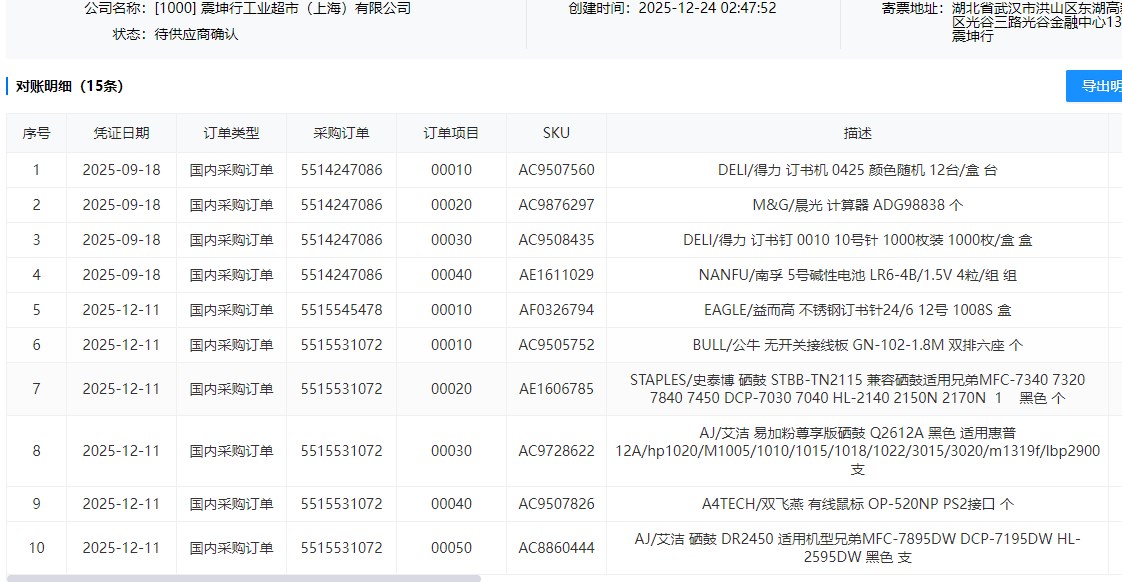Click the A4TECH 双飞燕 mouse description

[857, 504]
